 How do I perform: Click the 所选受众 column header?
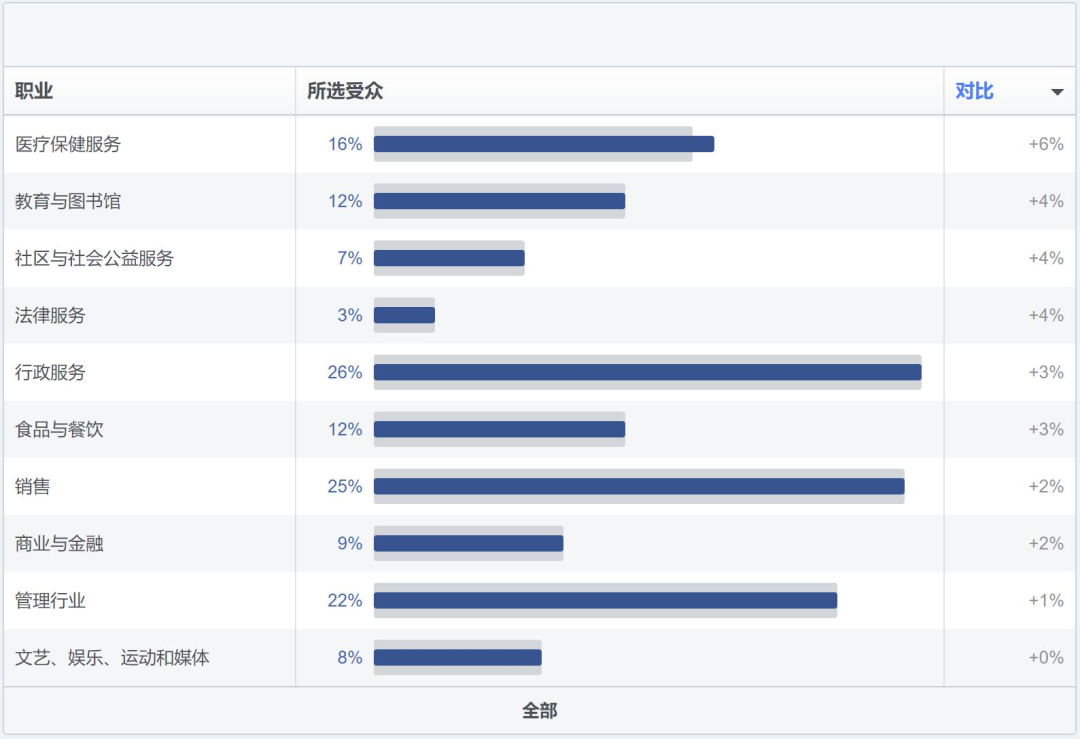pos(345,91)
